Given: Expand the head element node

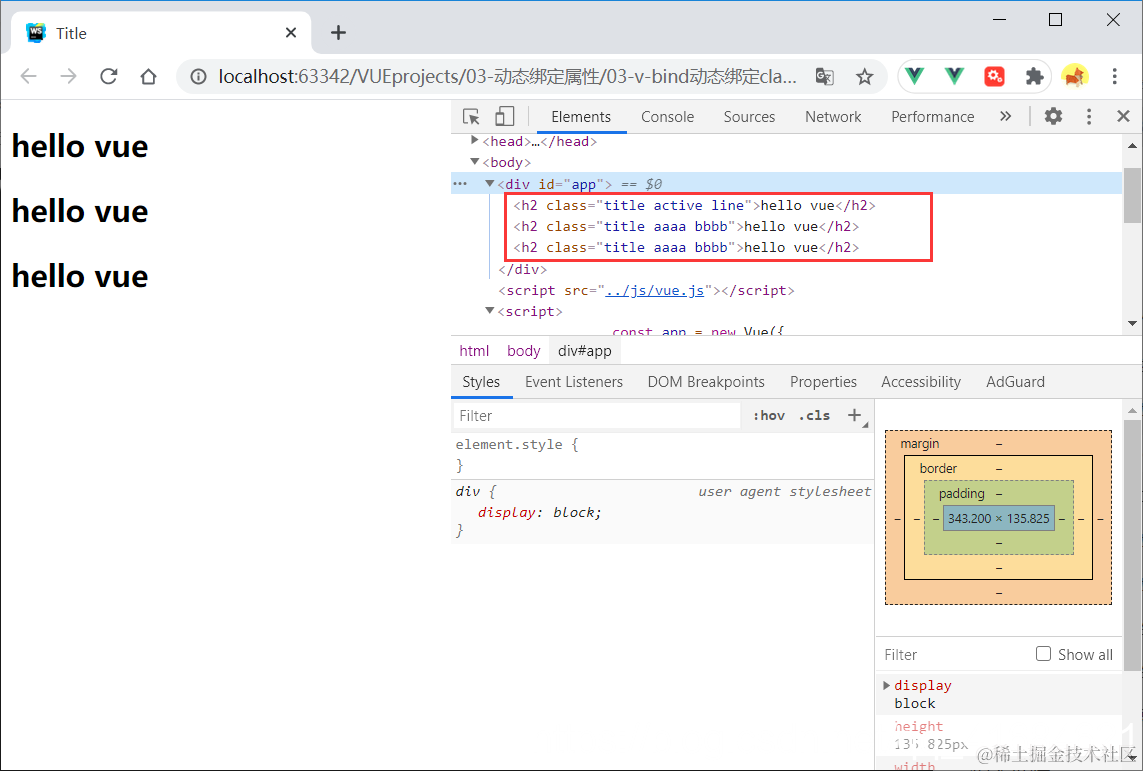Looking at the screenshot, I should 475,140.
